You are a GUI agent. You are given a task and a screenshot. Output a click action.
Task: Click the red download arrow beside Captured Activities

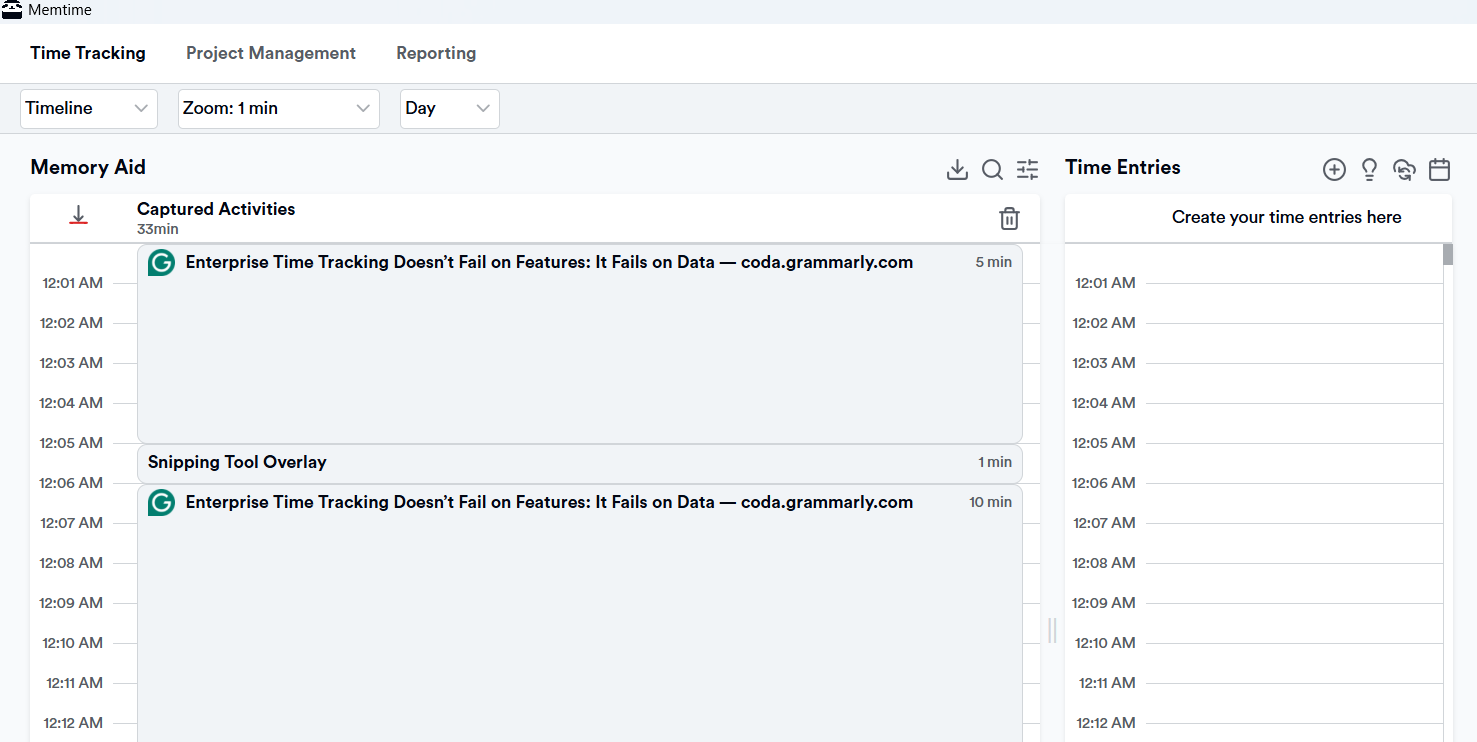pos(79,215)
